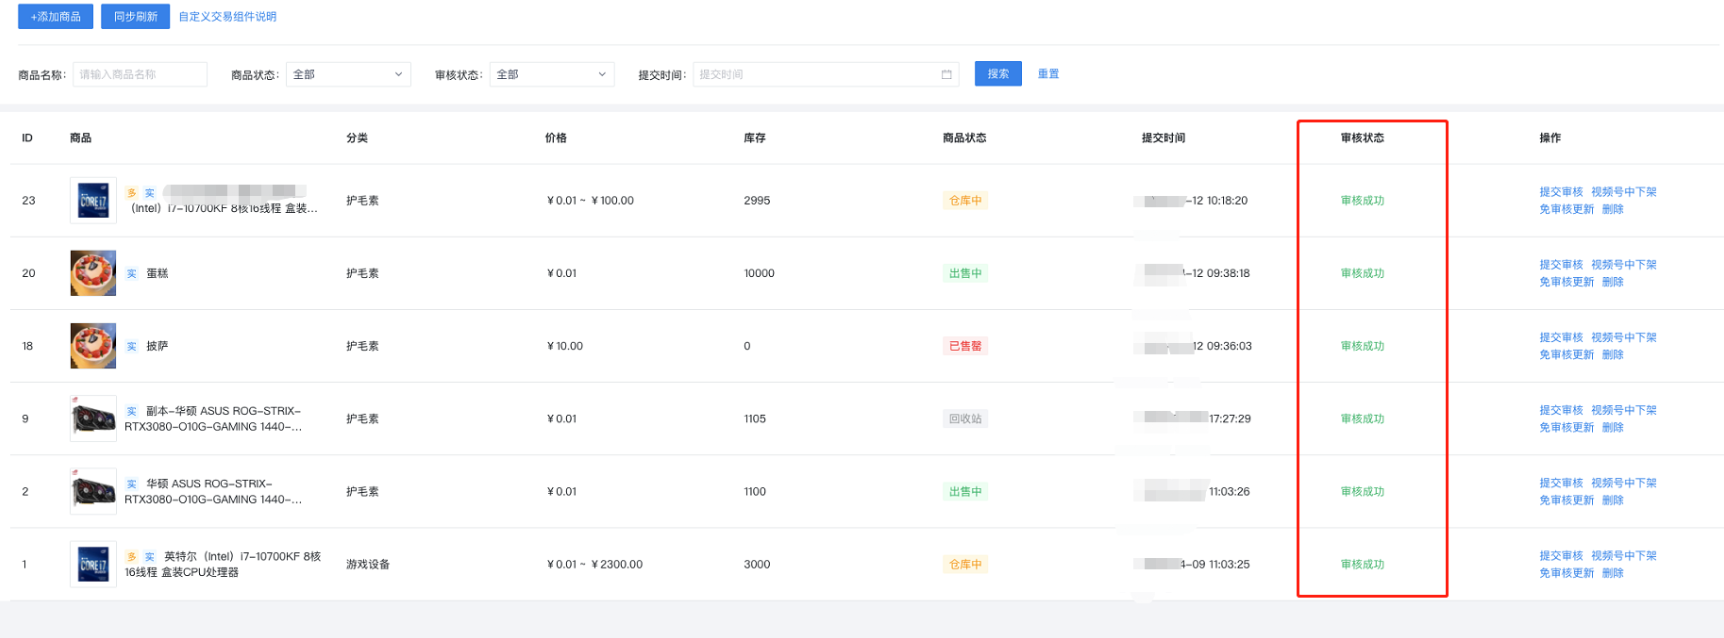Open the 提交时间 date picker field
The height and width of the screenshot is (638, 1724).
pos(815,75)
